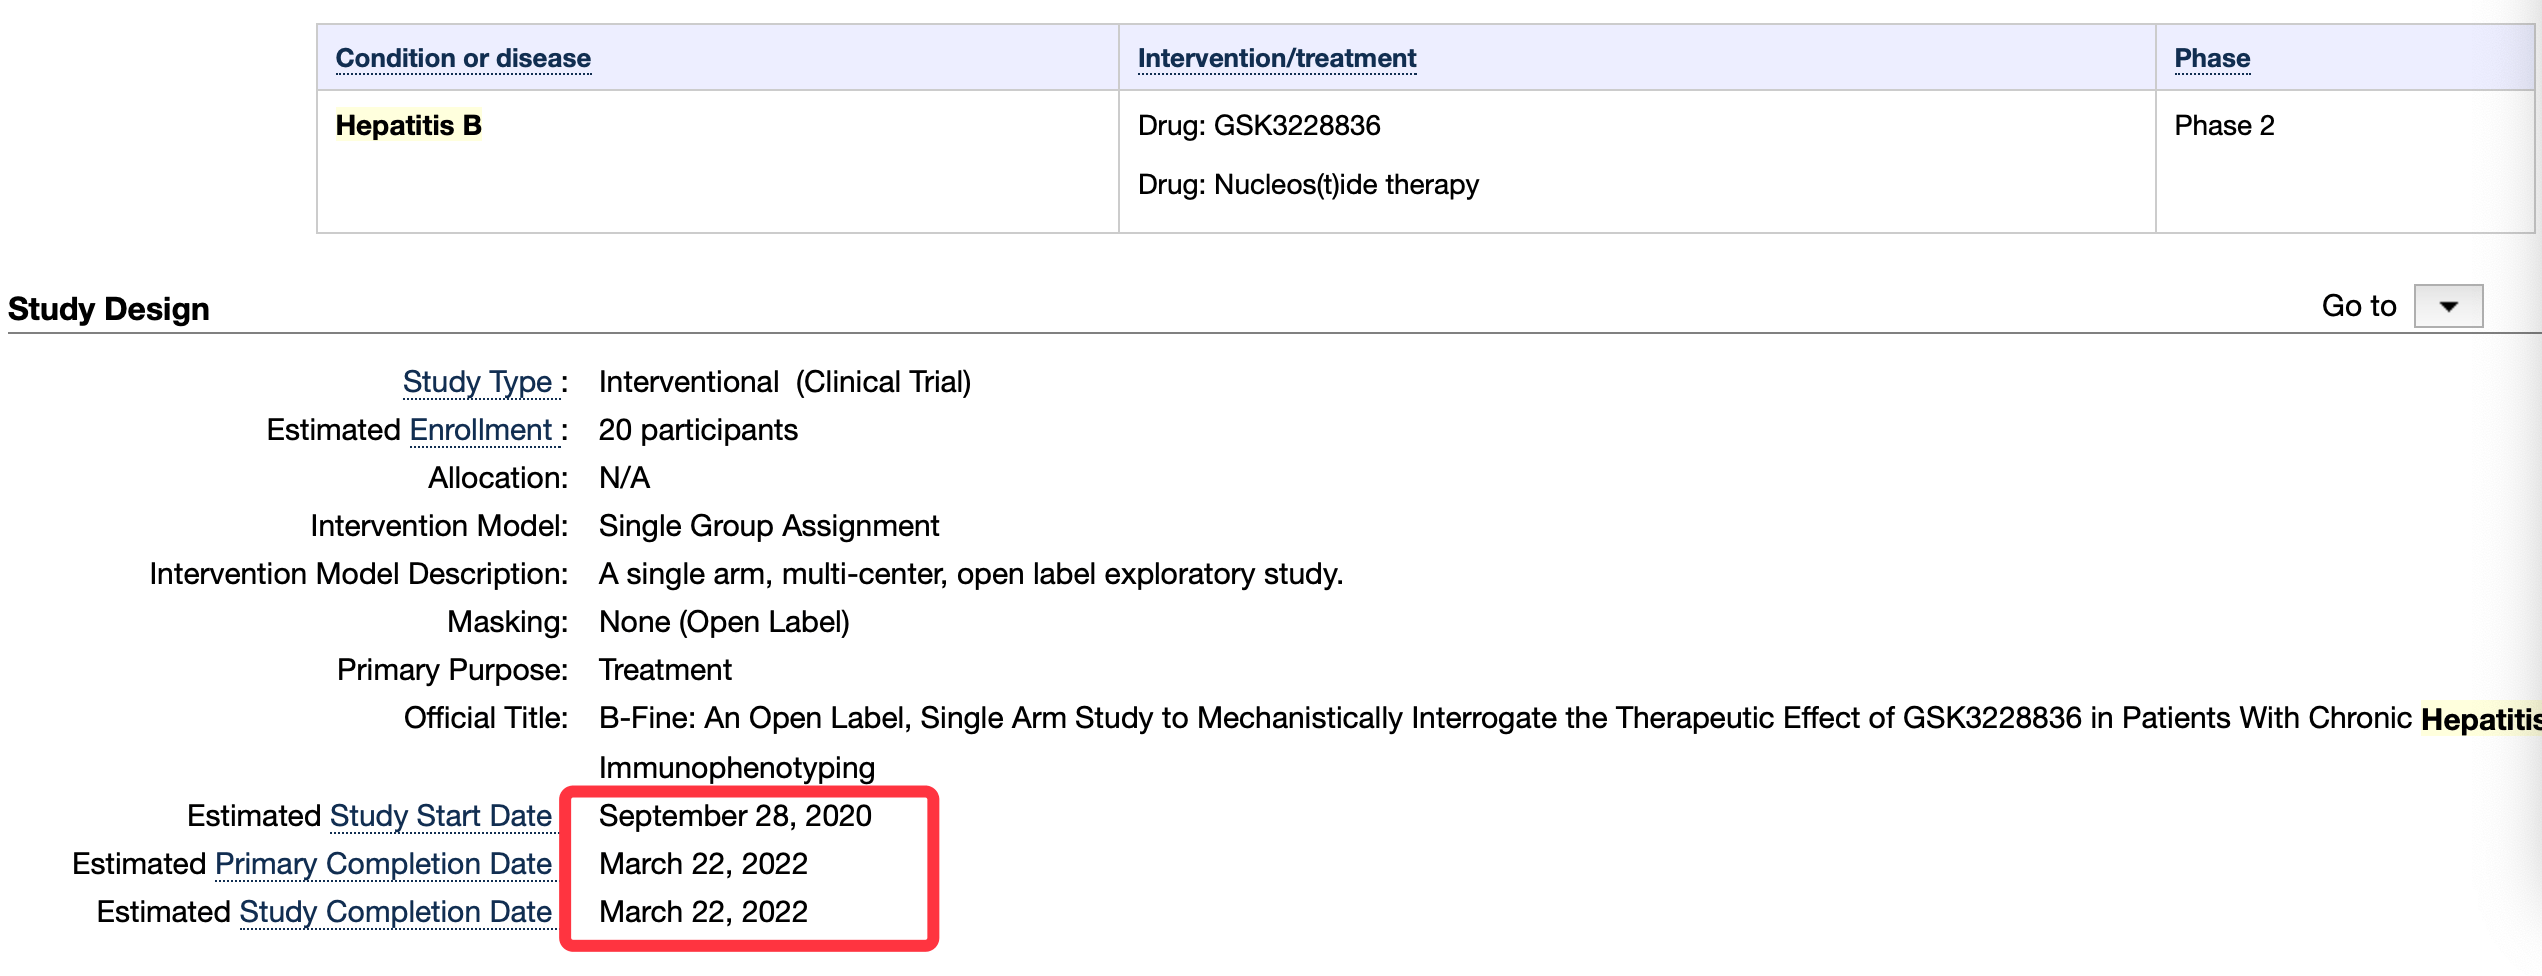Click the Enrollment link
This screenshot has width=2542, height=976.
[480, 430]
